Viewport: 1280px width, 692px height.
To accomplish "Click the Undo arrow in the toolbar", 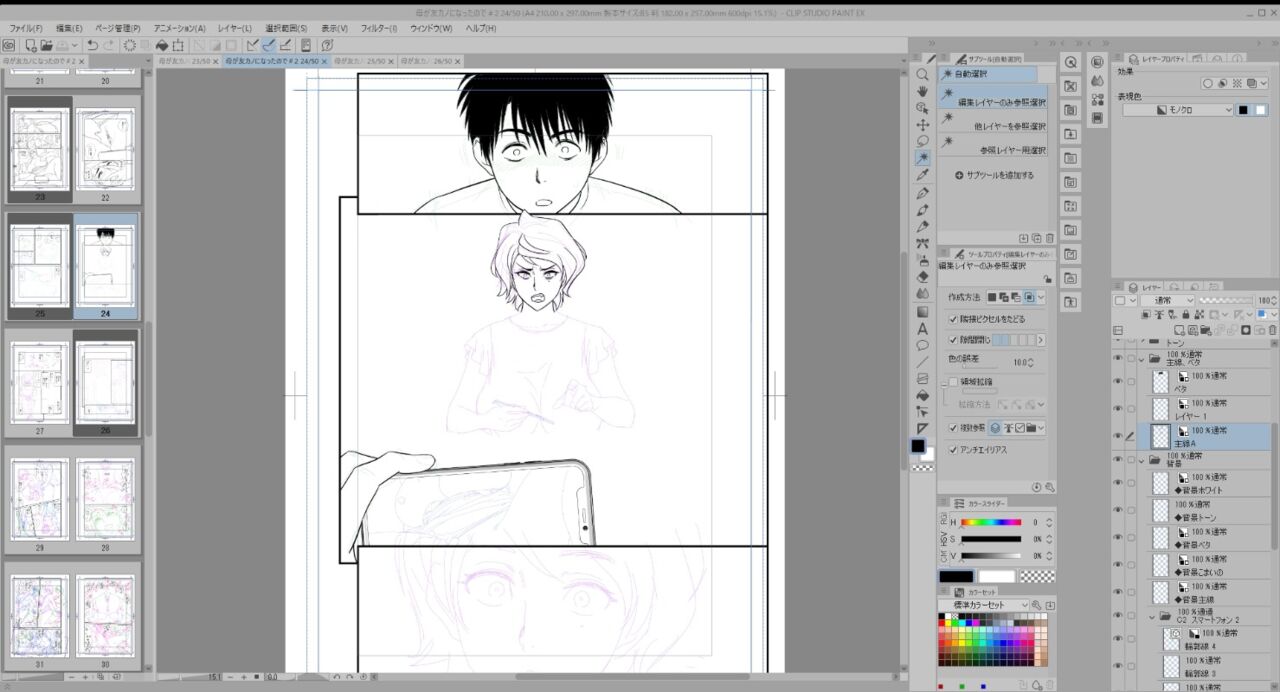I will pos(92,45).
